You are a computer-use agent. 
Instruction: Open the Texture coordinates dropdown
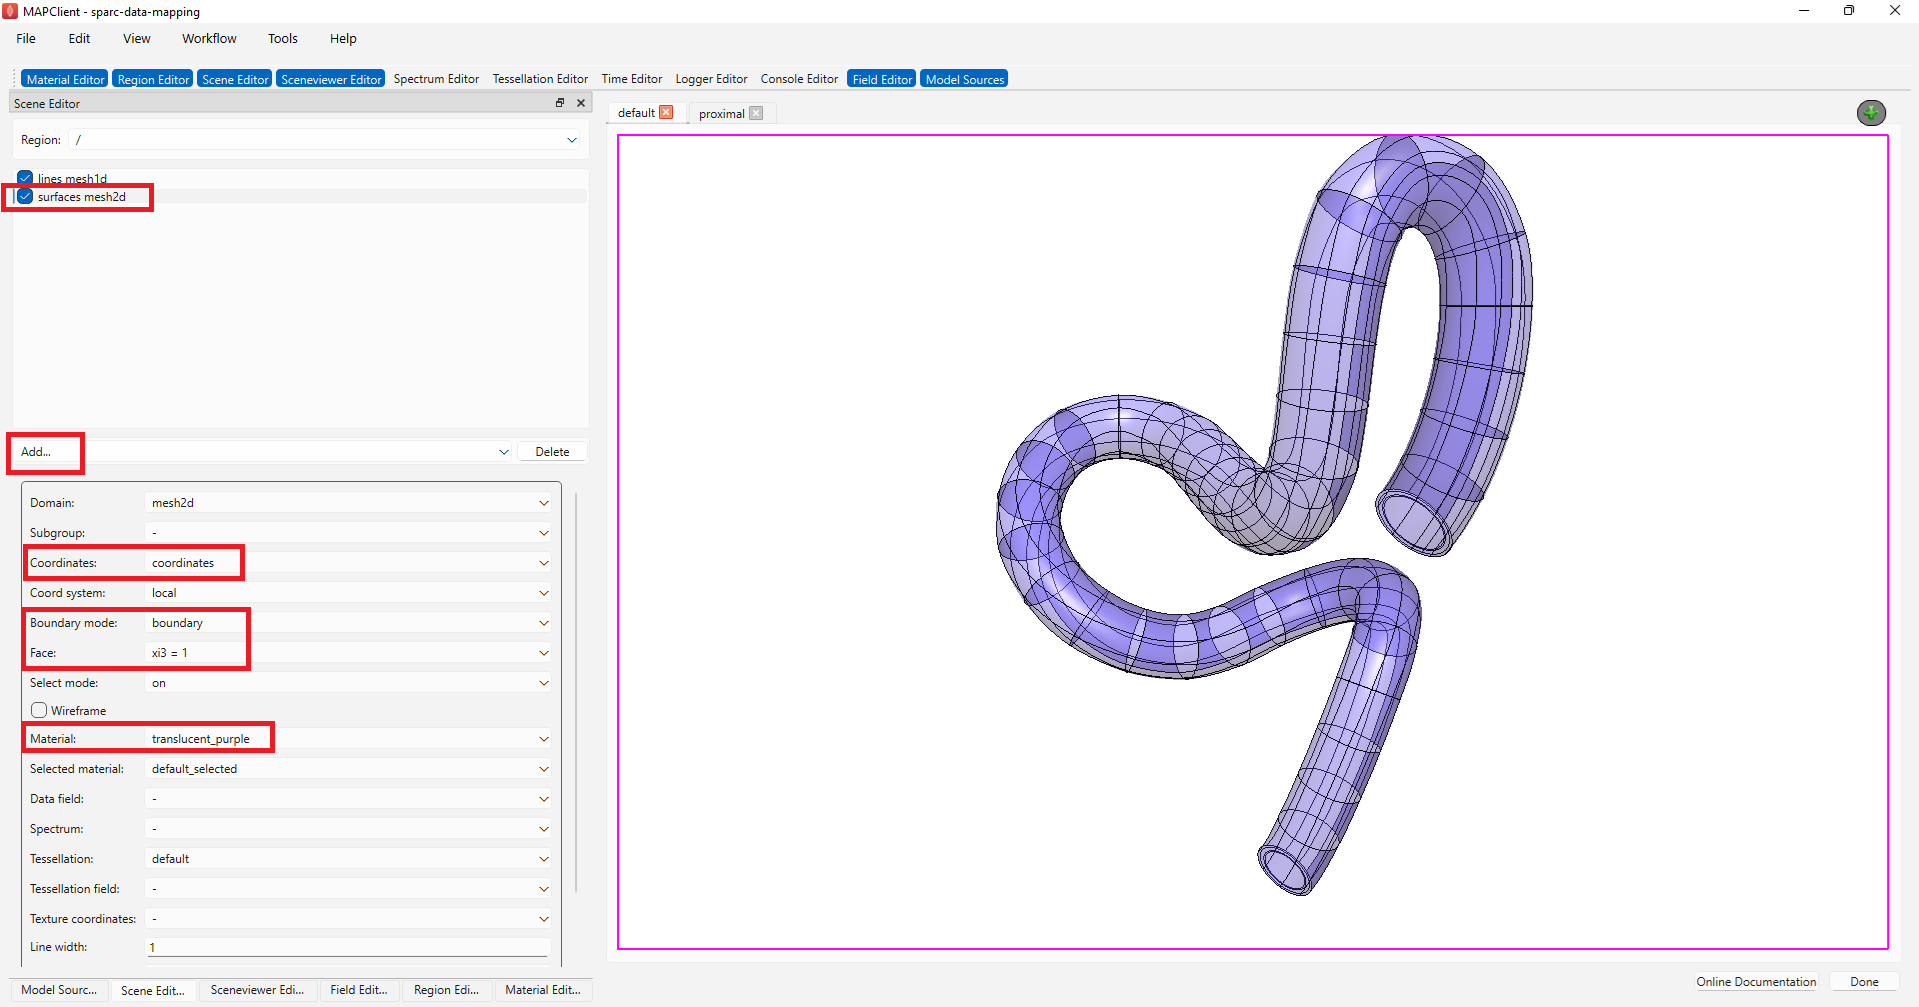[349, 919]
